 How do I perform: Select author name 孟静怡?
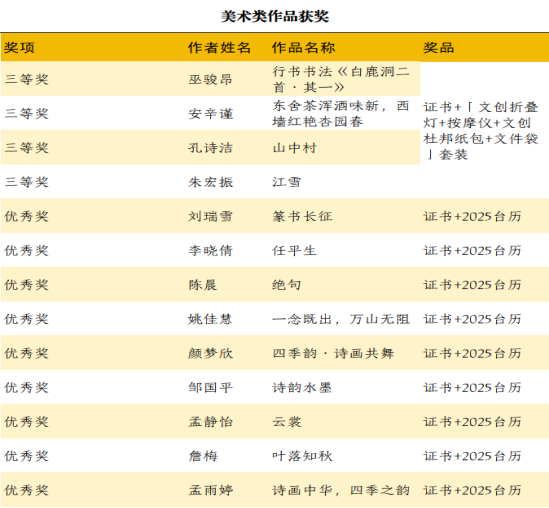pyautogui.click(x=210, y=422)
